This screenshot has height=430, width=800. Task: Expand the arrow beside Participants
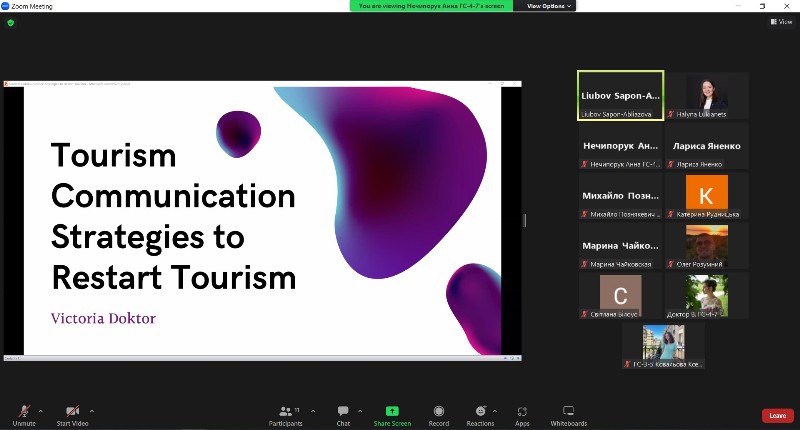click(x=313, y=410)
